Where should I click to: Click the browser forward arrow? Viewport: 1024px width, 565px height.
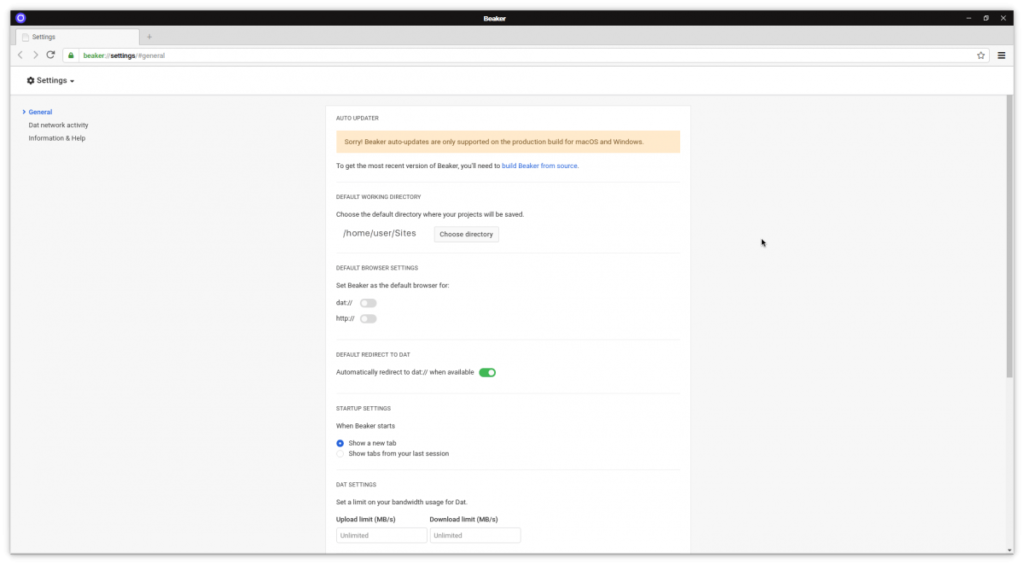(35, 56)
